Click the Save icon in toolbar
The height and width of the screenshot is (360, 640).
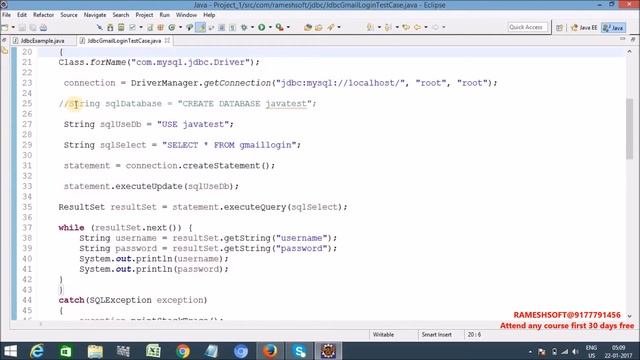click(x=22, y=28)
